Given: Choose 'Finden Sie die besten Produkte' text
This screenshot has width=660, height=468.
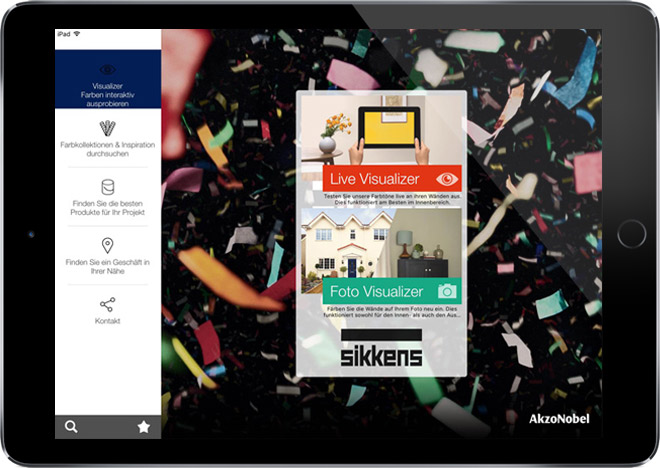Looking at the screenshot, I should [107, 209].
